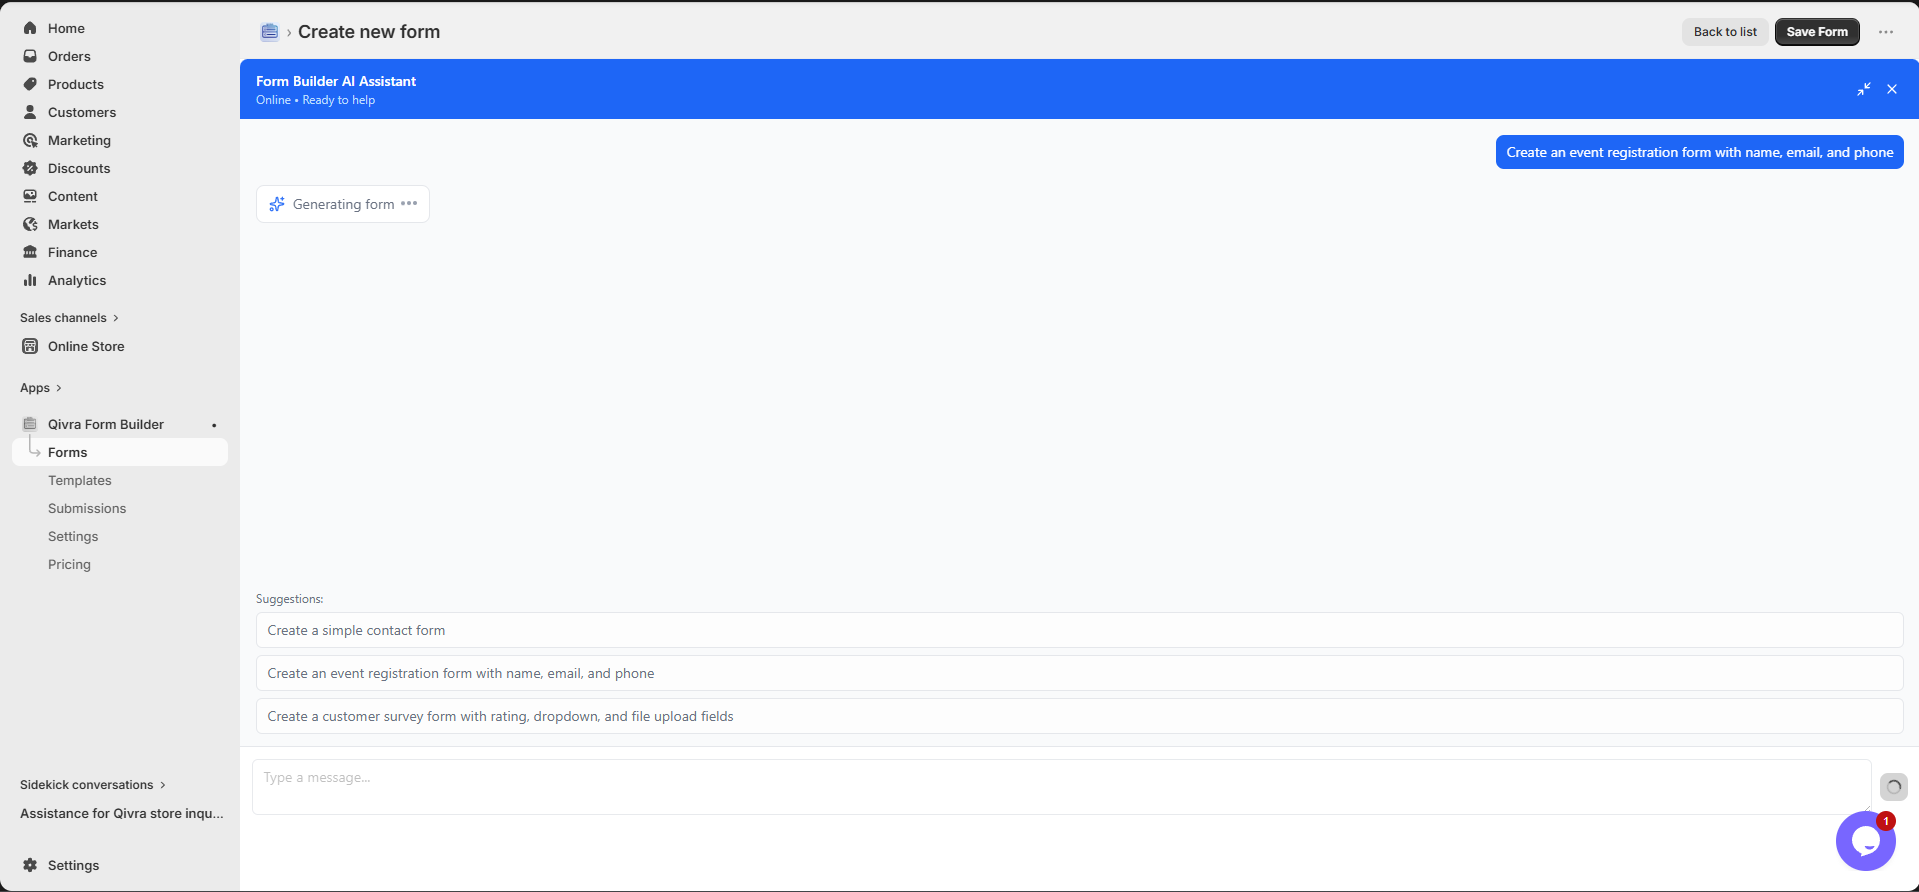Image resolution: width=1919 pixels, height=892 pixels.
Task: Click the Discounts badge icon
Action: 30,168
